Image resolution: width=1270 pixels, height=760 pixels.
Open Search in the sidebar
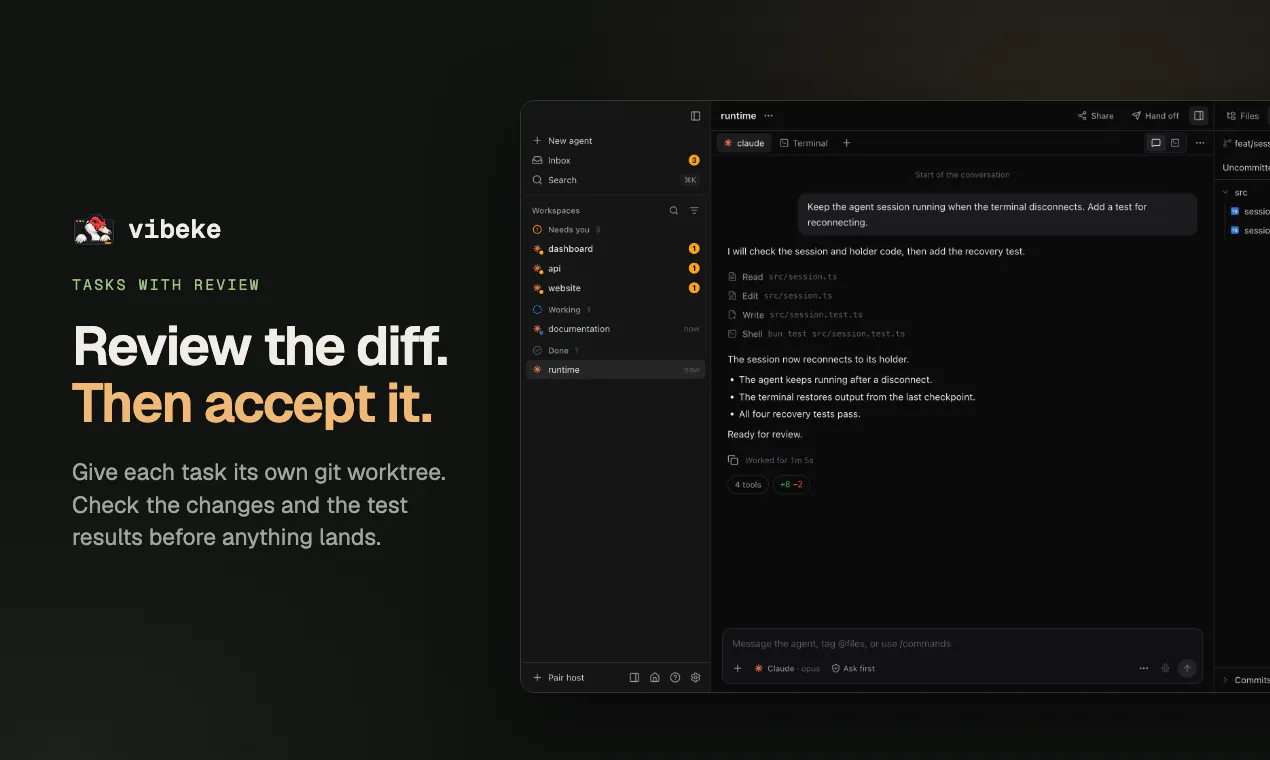click(x=615, y=180)
